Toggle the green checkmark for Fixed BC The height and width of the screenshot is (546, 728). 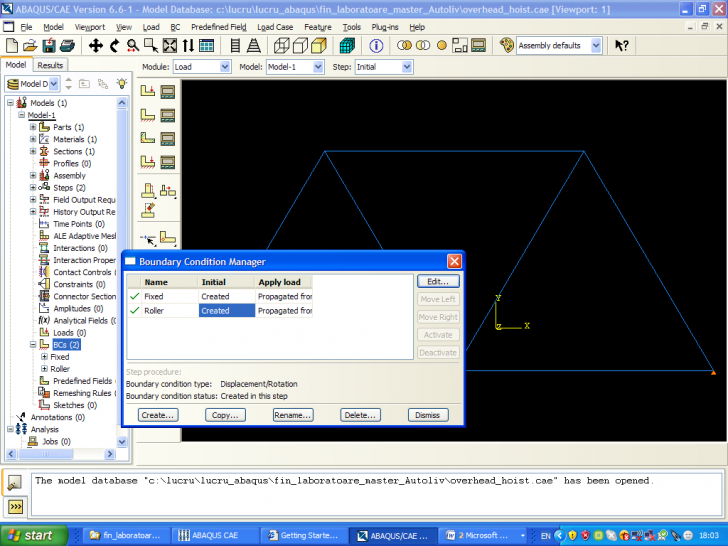click(135, 297)
